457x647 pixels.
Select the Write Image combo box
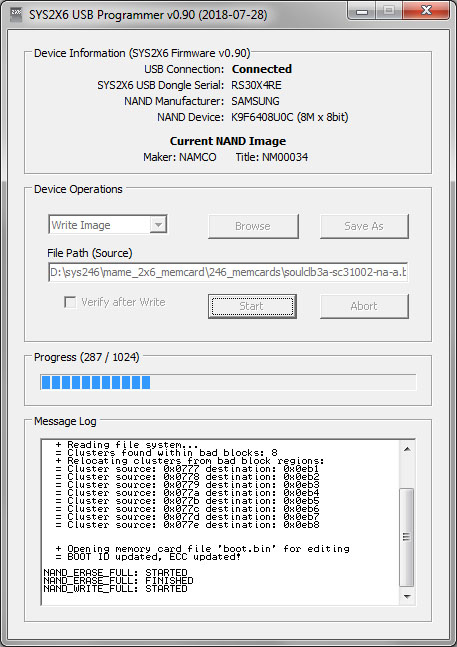tap(108, 225)
